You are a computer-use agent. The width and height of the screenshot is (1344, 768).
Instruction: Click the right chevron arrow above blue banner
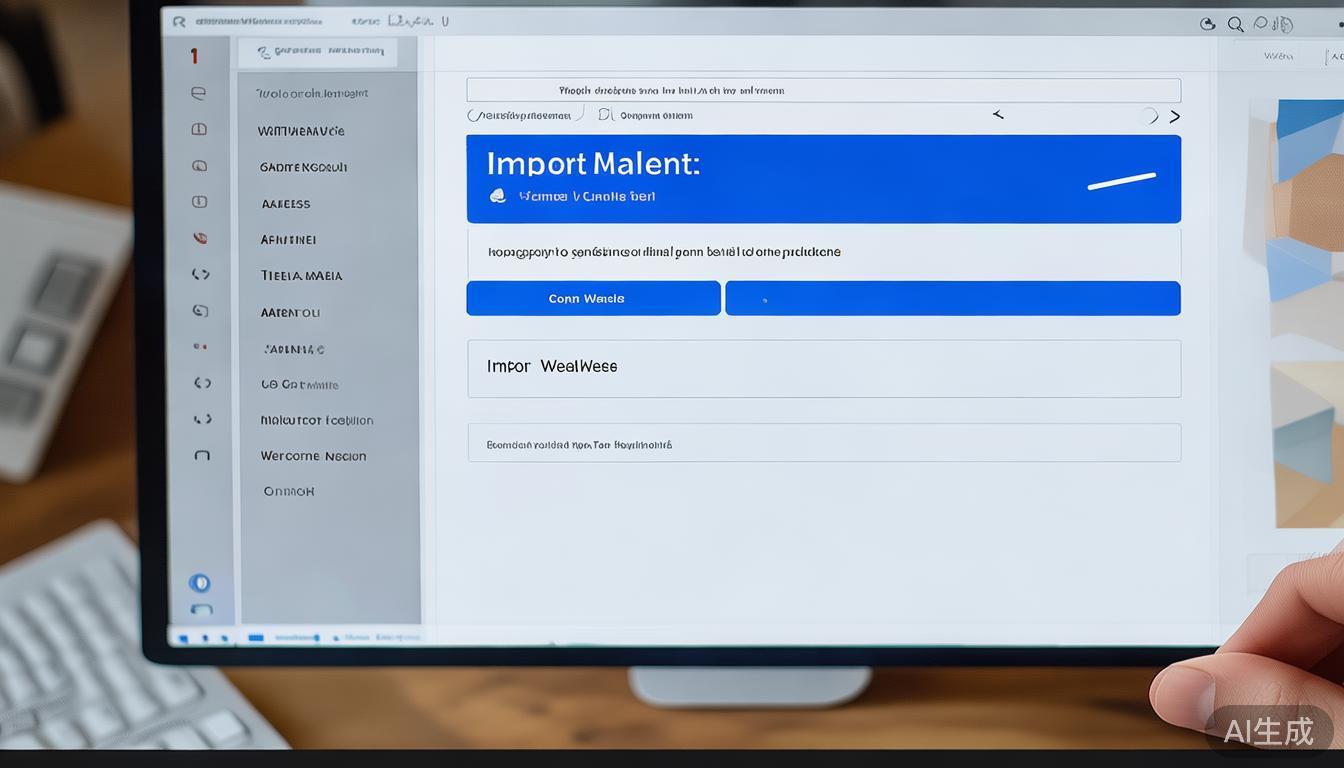tap(1174, 117)
